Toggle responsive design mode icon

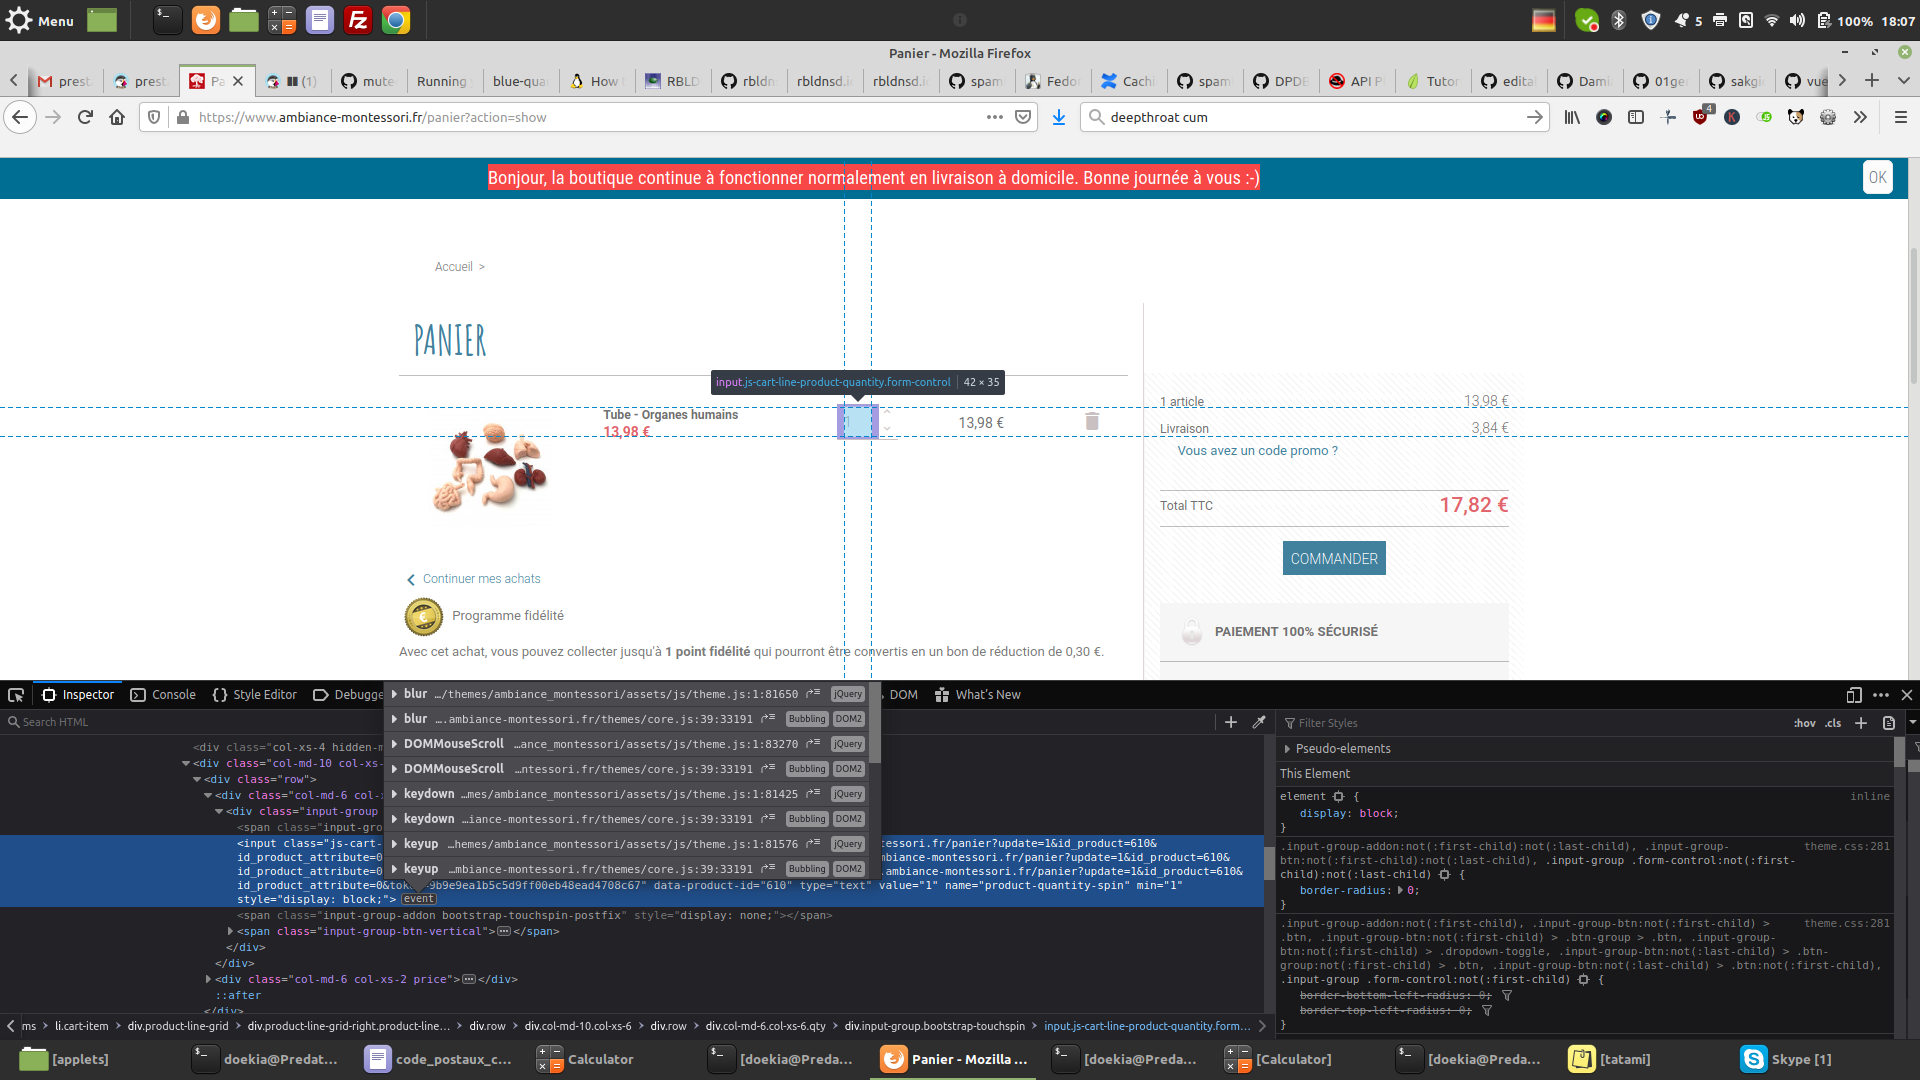click(x=1854, y=695)
